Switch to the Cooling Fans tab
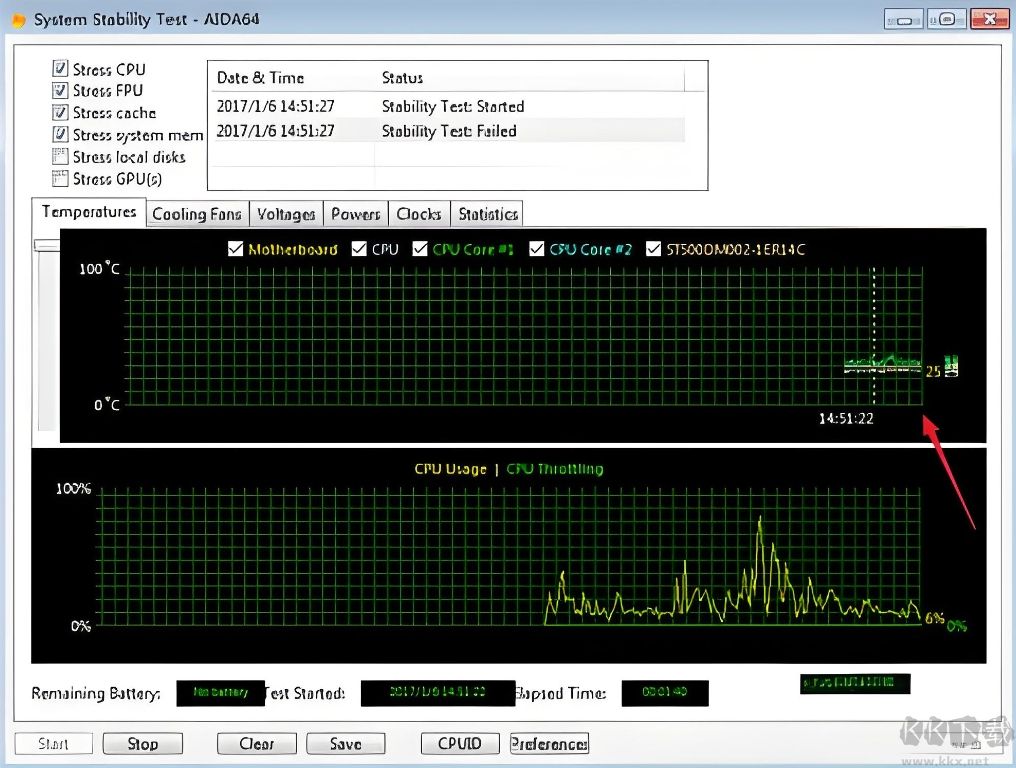 coord(197,214)
